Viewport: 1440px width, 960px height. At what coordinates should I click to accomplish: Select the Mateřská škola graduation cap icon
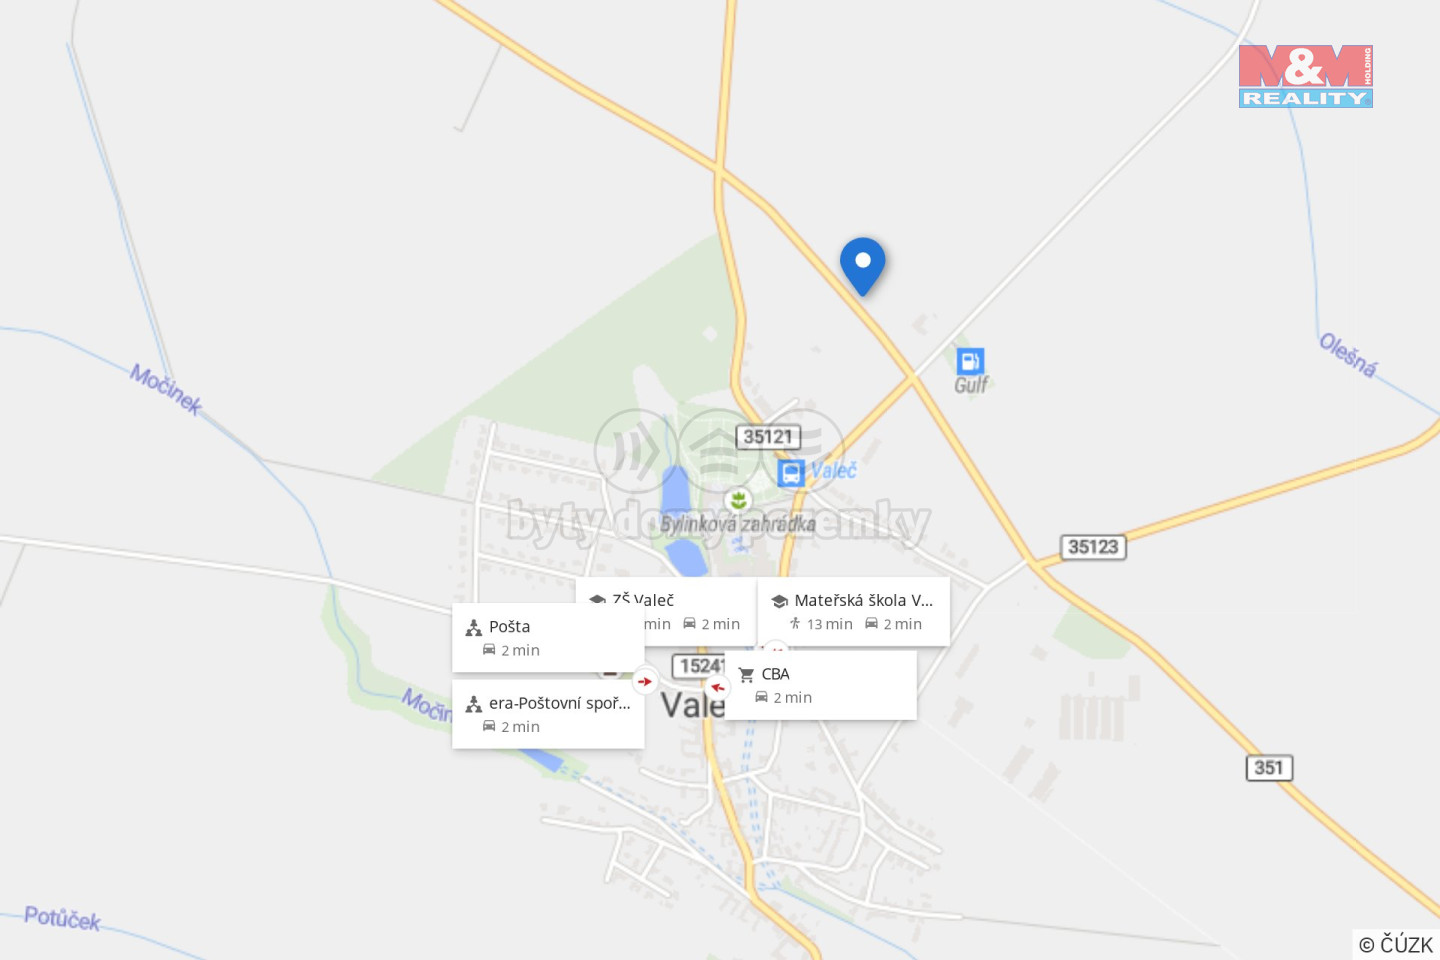pyautogui.click(x=779, y=601)
